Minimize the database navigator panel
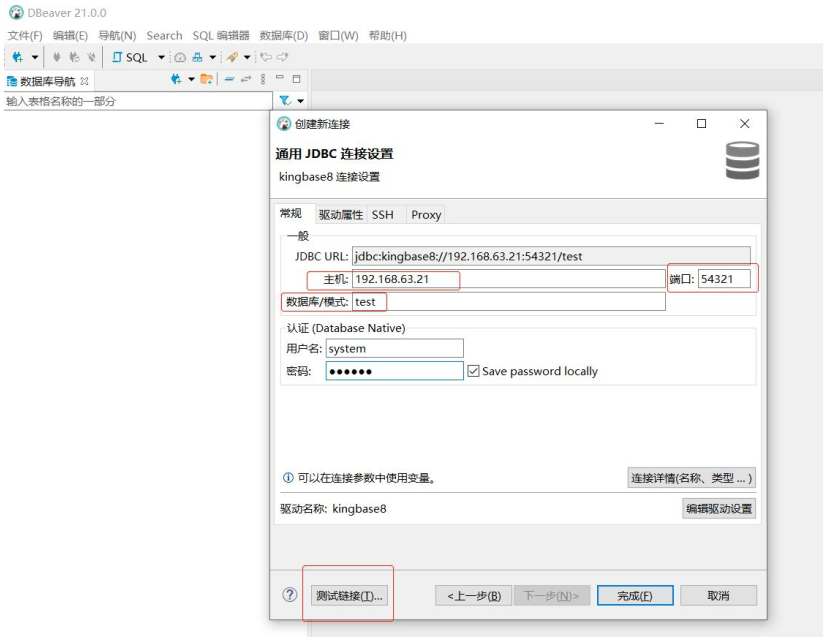Image resolution: width=823 pixels, height=641 pixels. tap(280, 78)
